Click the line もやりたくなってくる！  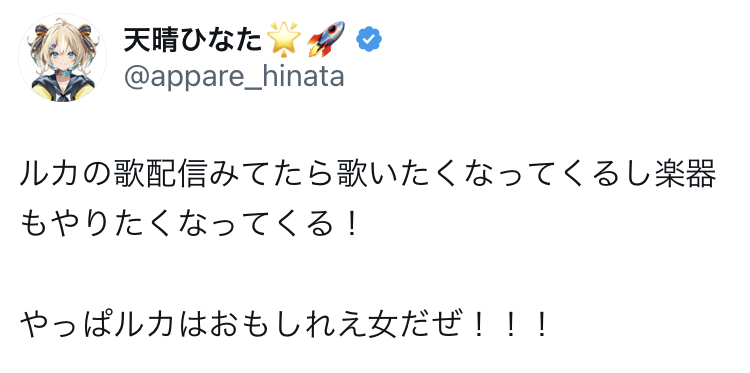coord(190,224)
